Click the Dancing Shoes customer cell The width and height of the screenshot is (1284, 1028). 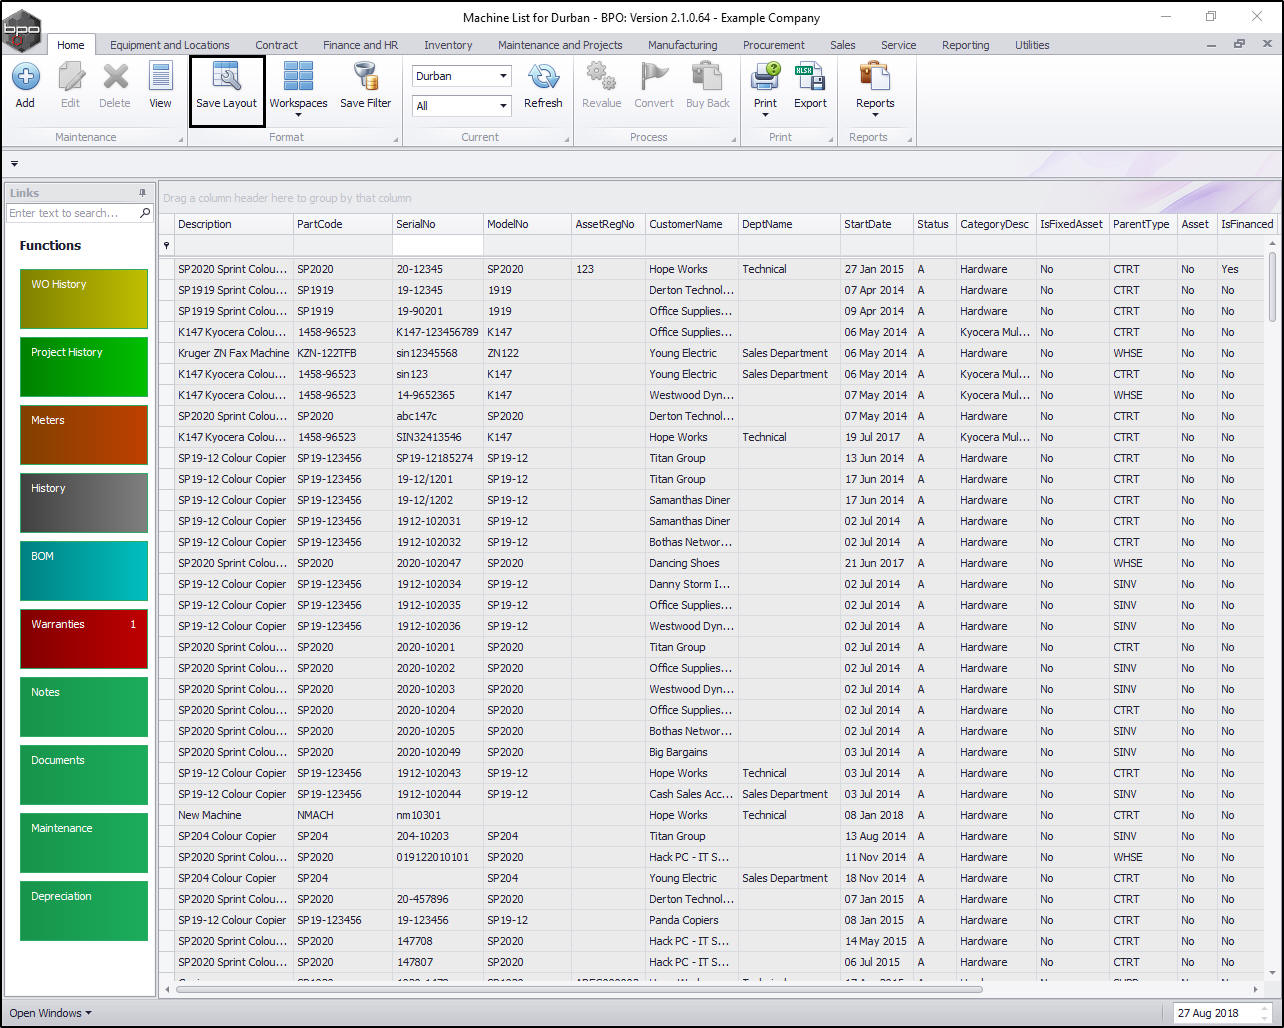[691, 563]
